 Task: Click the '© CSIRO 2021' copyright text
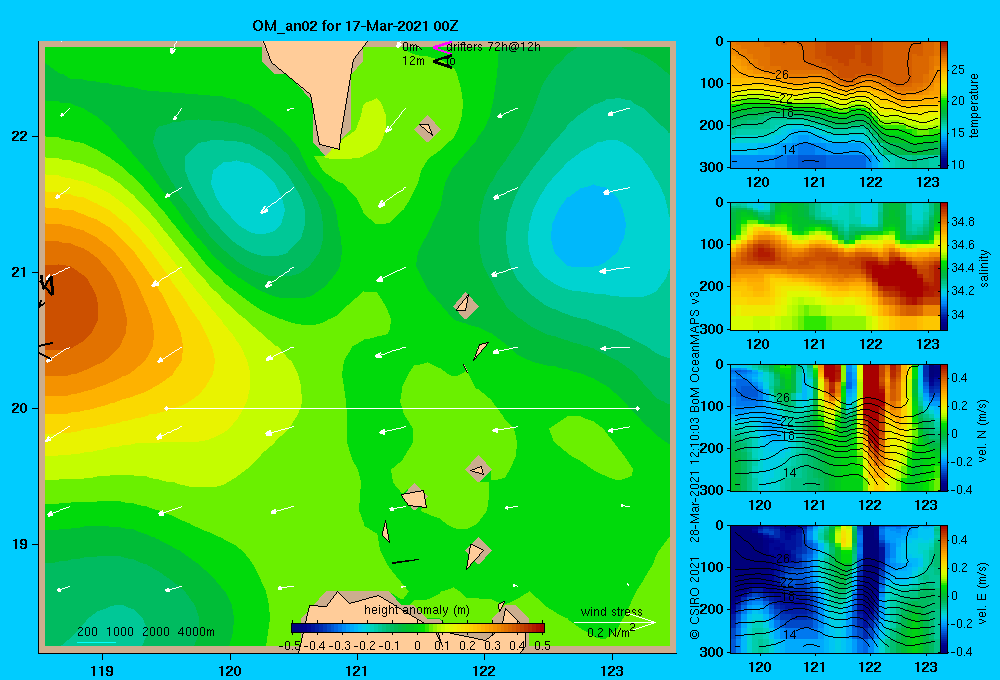(695, 598)
